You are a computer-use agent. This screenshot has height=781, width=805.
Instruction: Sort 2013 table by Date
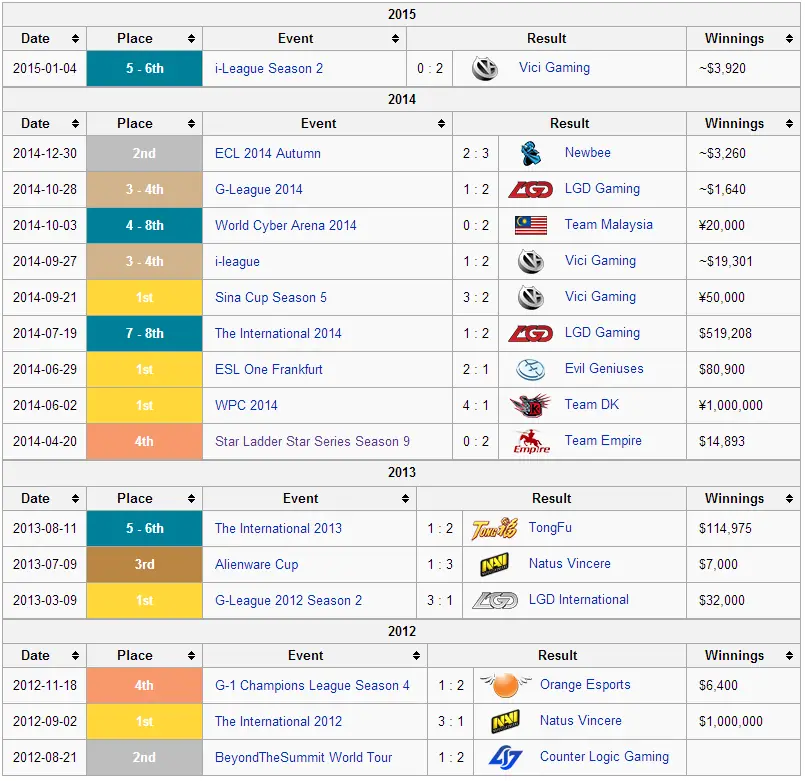coord(75,499)
